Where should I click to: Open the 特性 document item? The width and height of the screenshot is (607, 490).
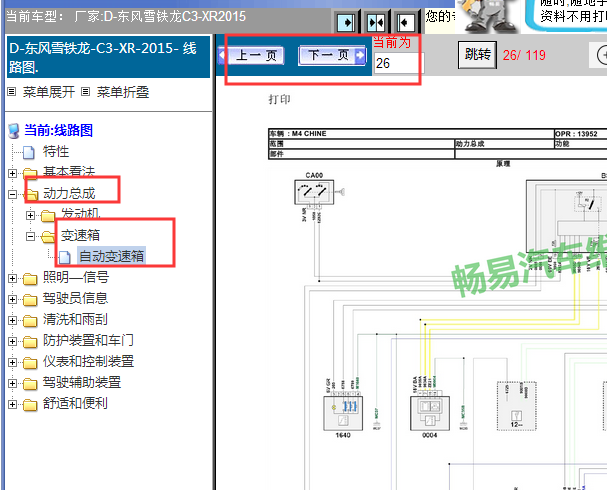pyautogui.click(x=56, y=151)
